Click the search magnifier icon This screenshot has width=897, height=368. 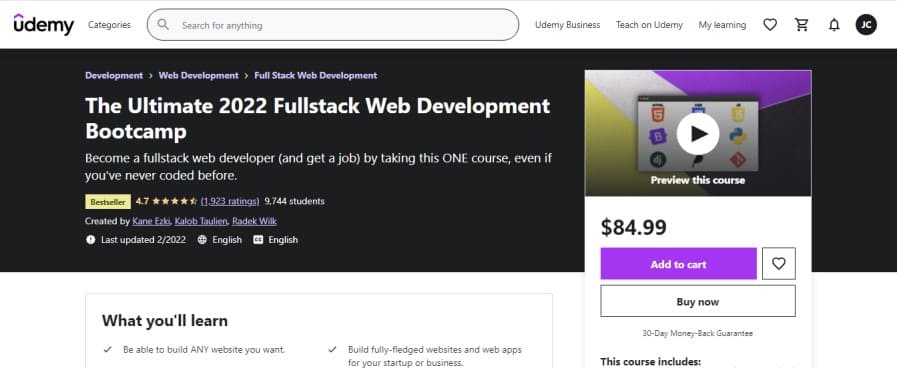pyautogui.click(x=163, y=25)
